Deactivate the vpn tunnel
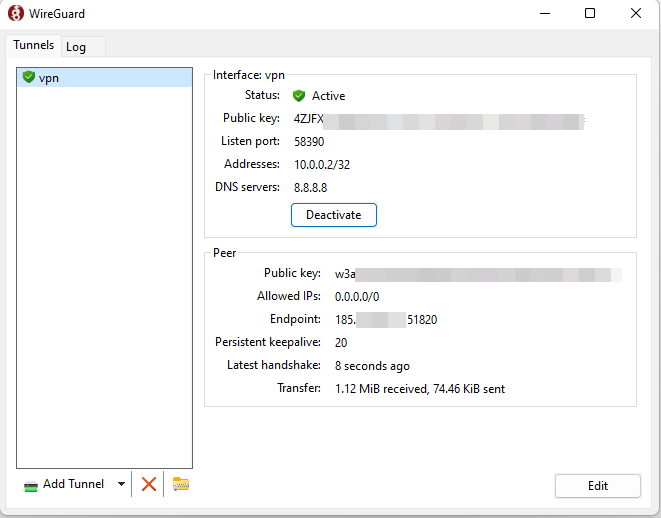This screenshot has height=518, width=661. (333, 215)
